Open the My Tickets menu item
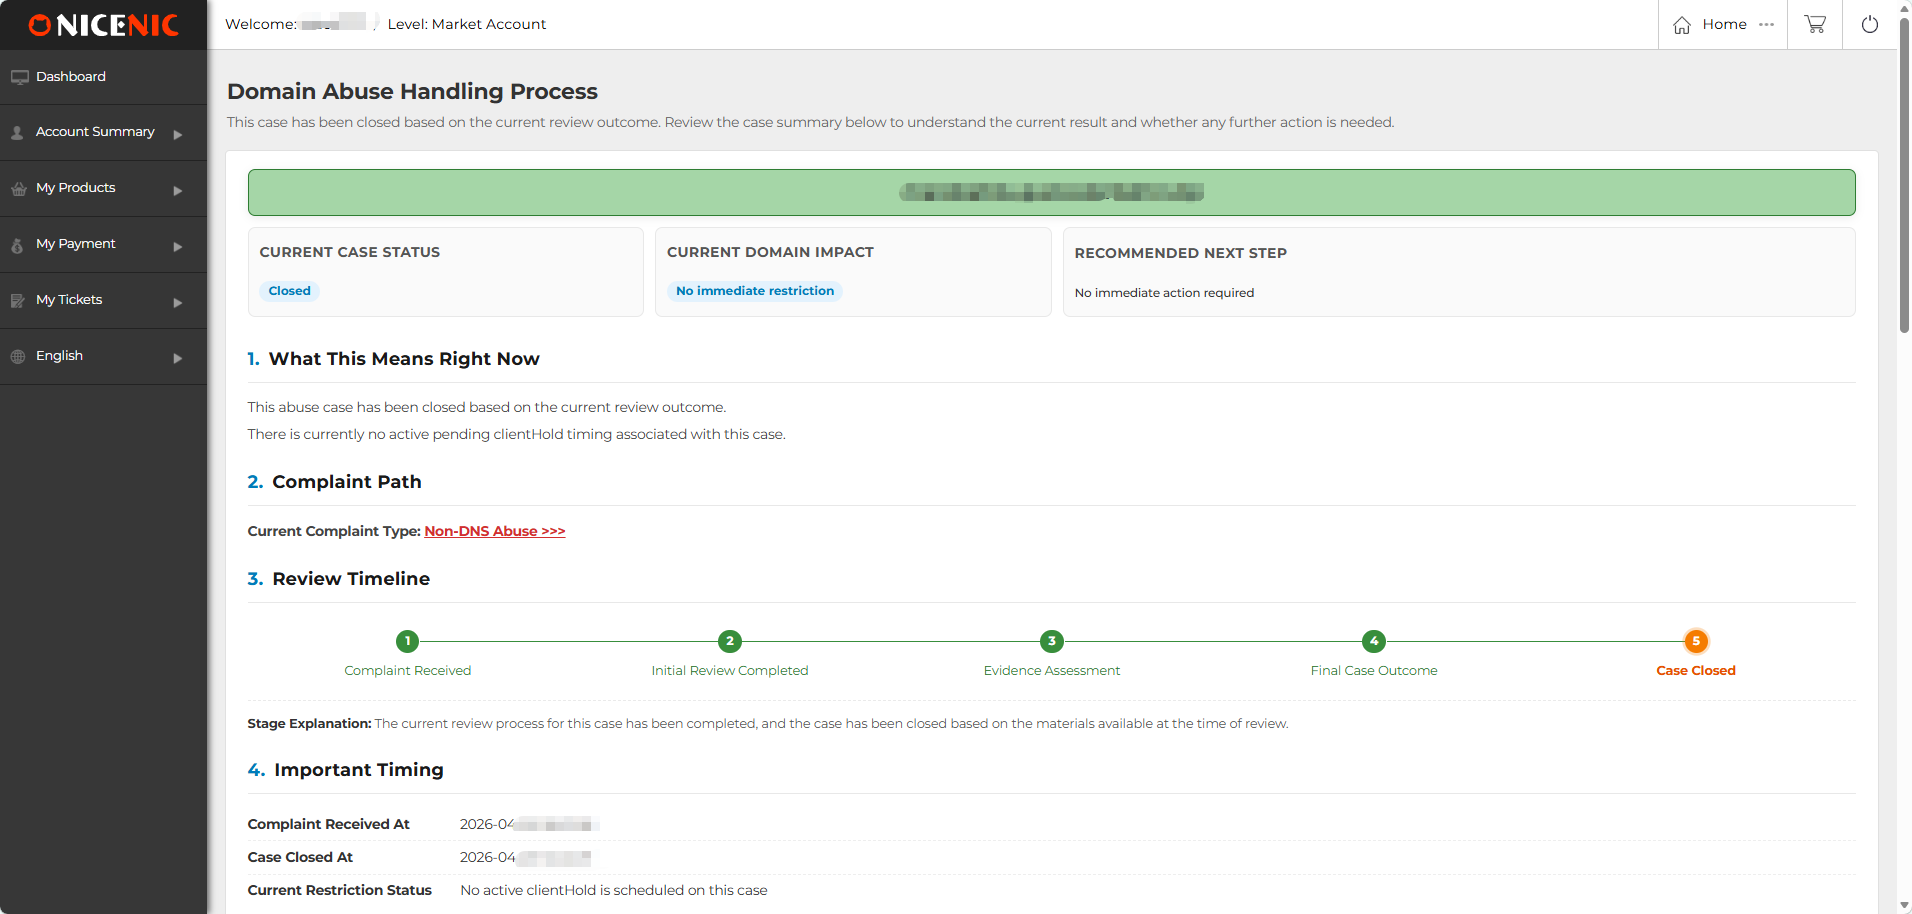This screenshot has height=914, width=1912. point(69,300)
